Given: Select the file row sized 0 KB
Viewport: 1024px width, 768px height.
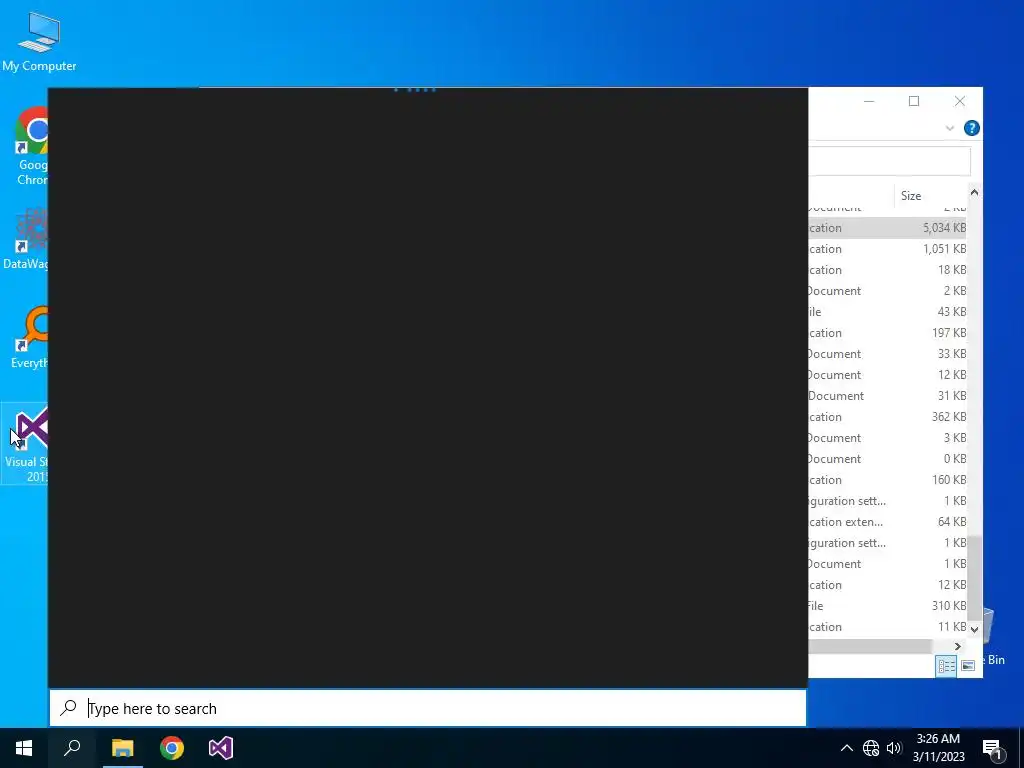Looking at the screenshot, I should pos(887,458).
